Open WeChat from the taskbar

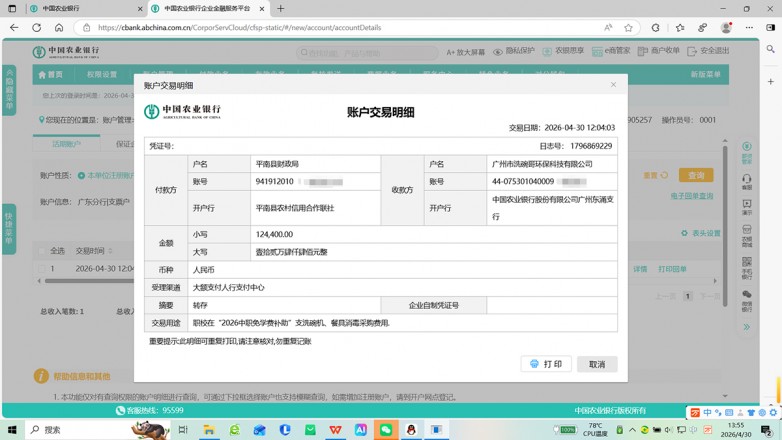[x=386, y=430]
